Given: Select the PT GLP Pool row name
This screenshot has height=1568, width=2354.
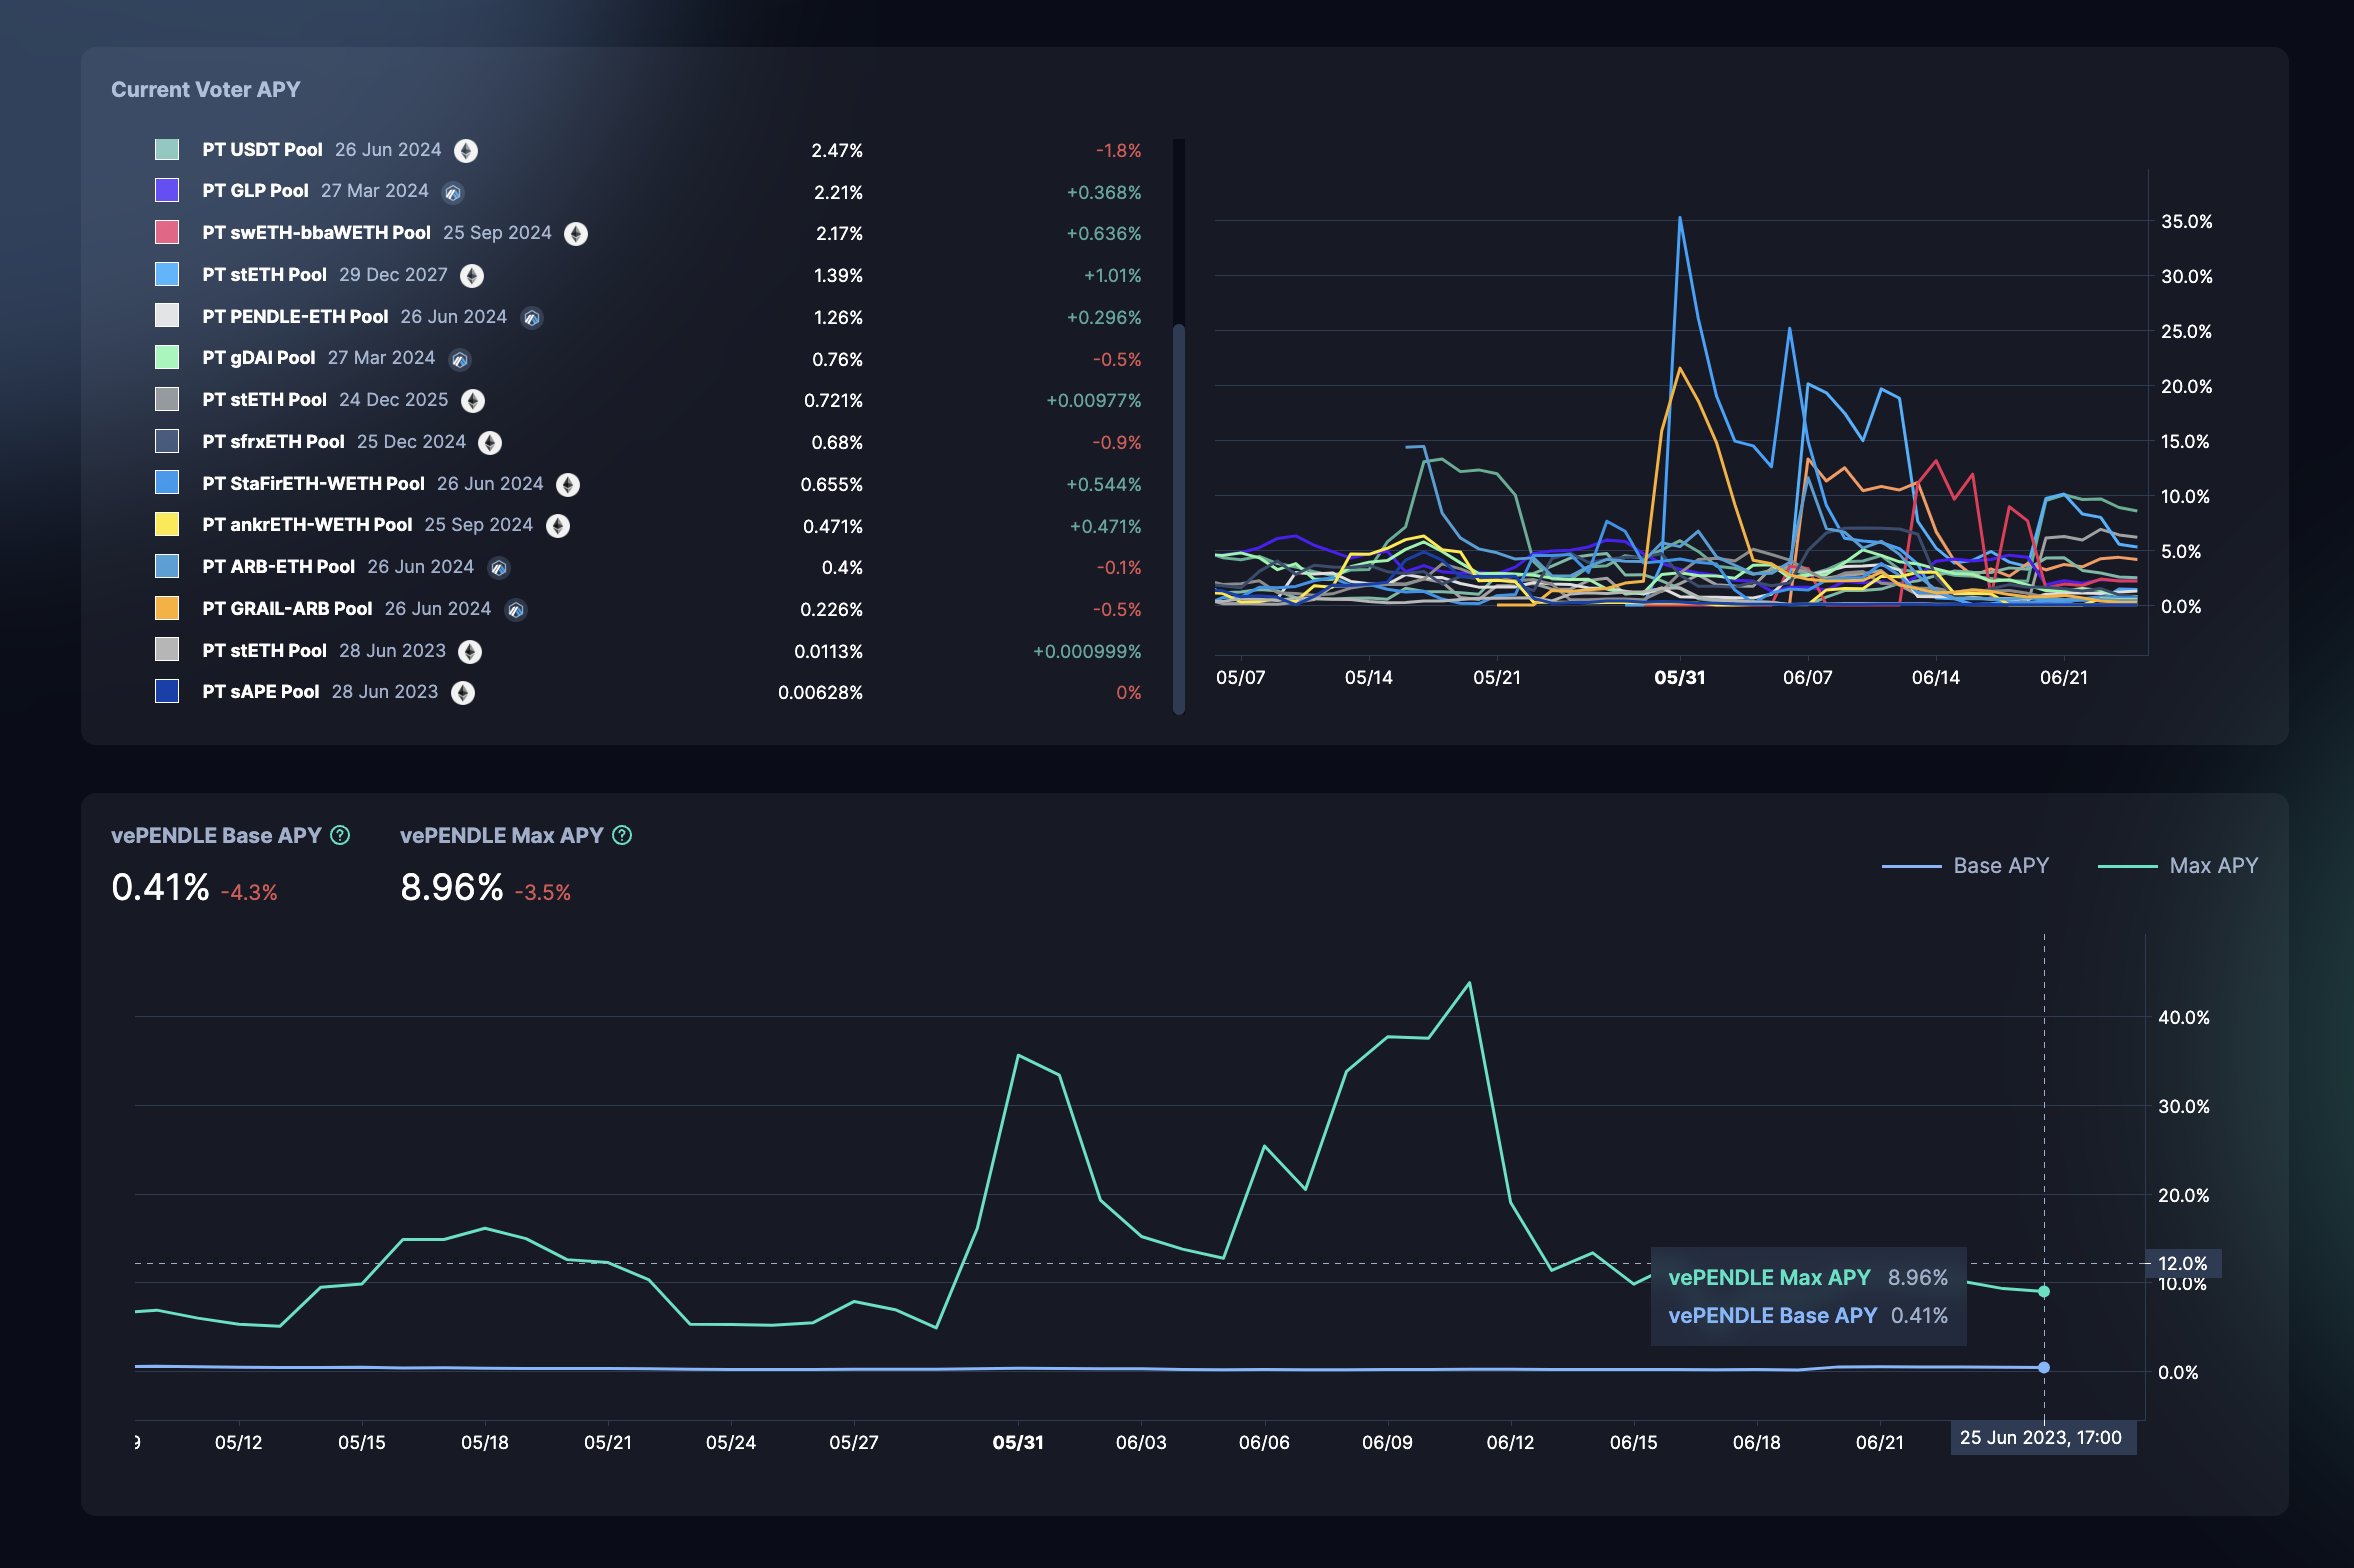Looking at the screenshot, I should click(255, 191).
